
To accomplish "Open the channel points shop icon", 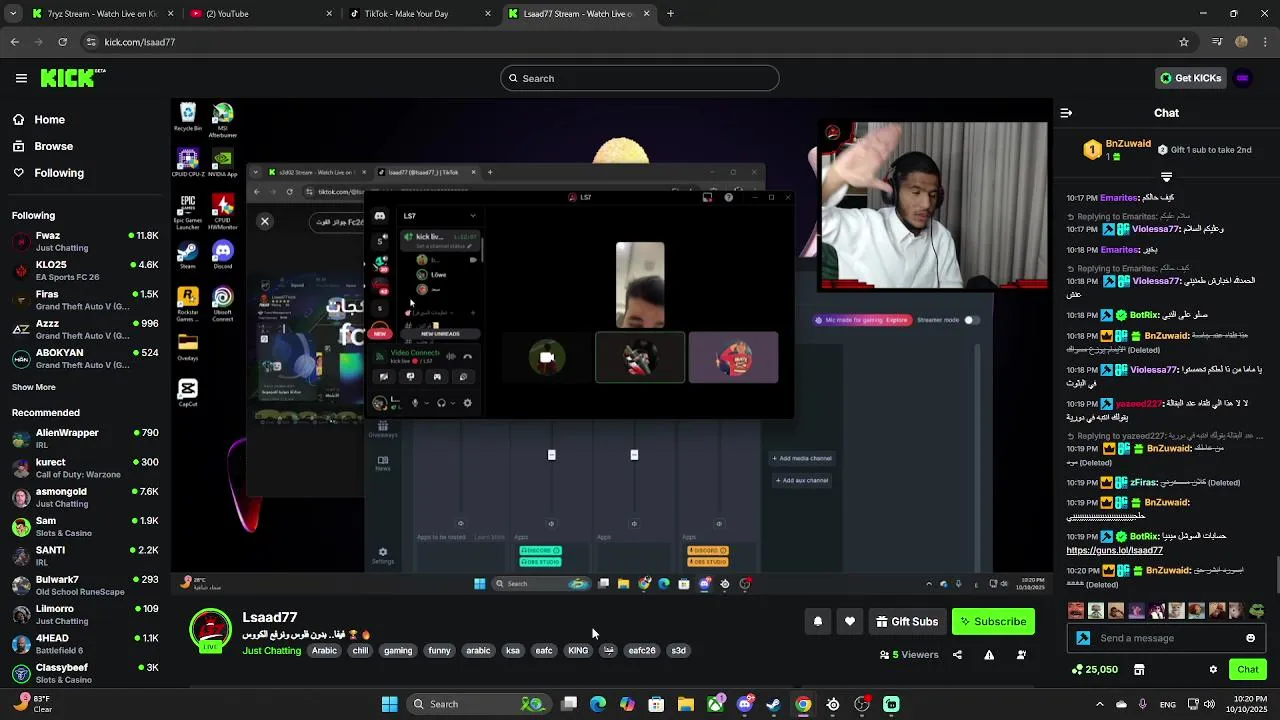I will [1138, 669].
